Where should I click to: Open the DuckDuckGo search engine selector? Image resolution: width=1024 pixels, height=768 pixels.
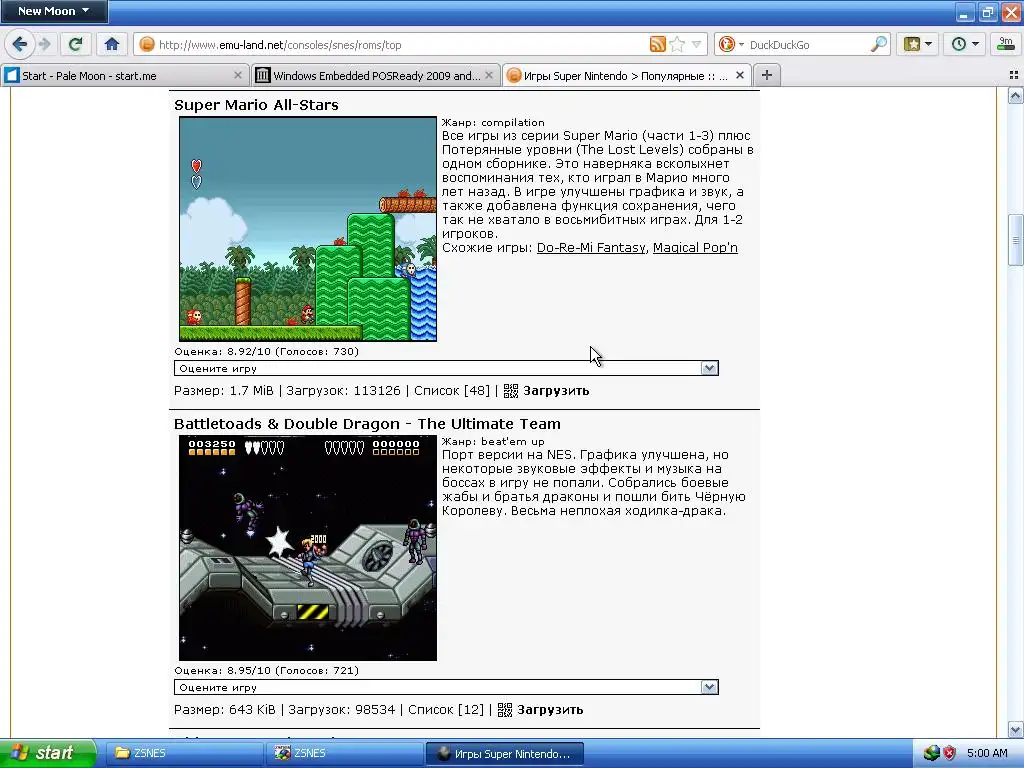click(x=731, y=44)
